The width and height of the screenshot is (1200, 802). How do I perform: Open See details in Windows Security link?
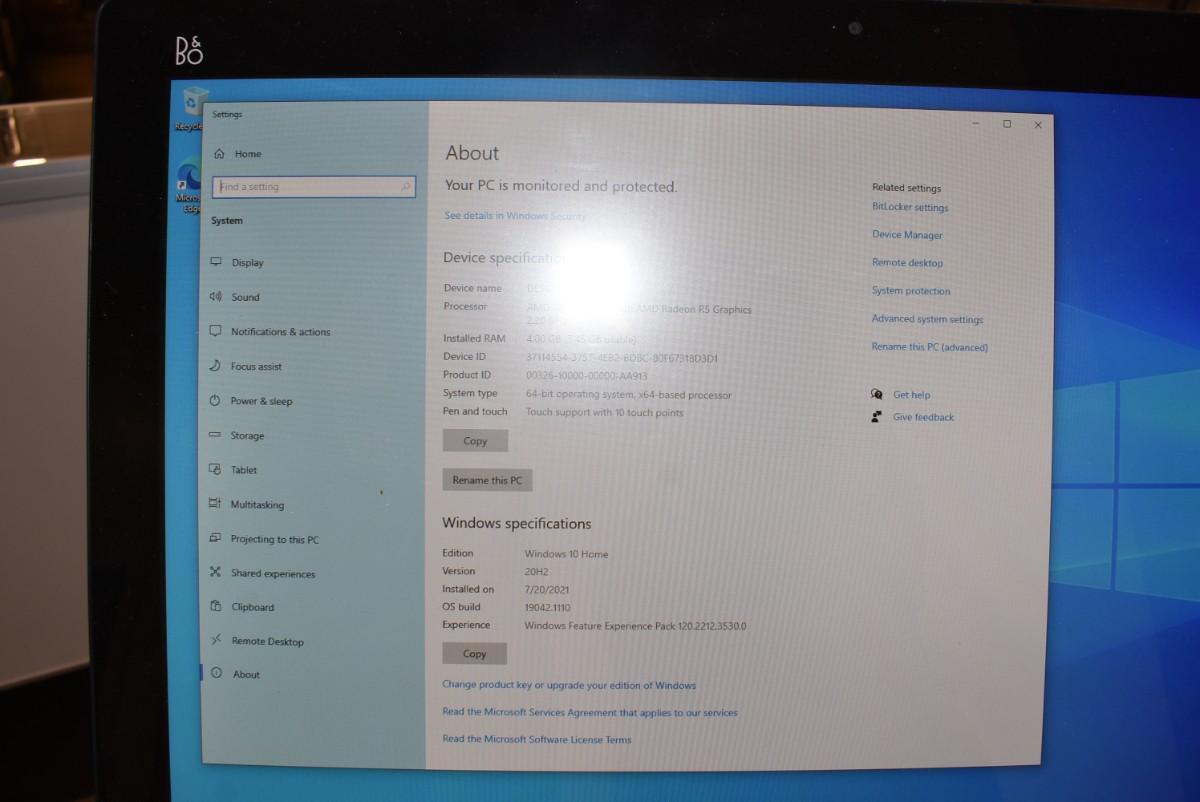pos(515,216)
